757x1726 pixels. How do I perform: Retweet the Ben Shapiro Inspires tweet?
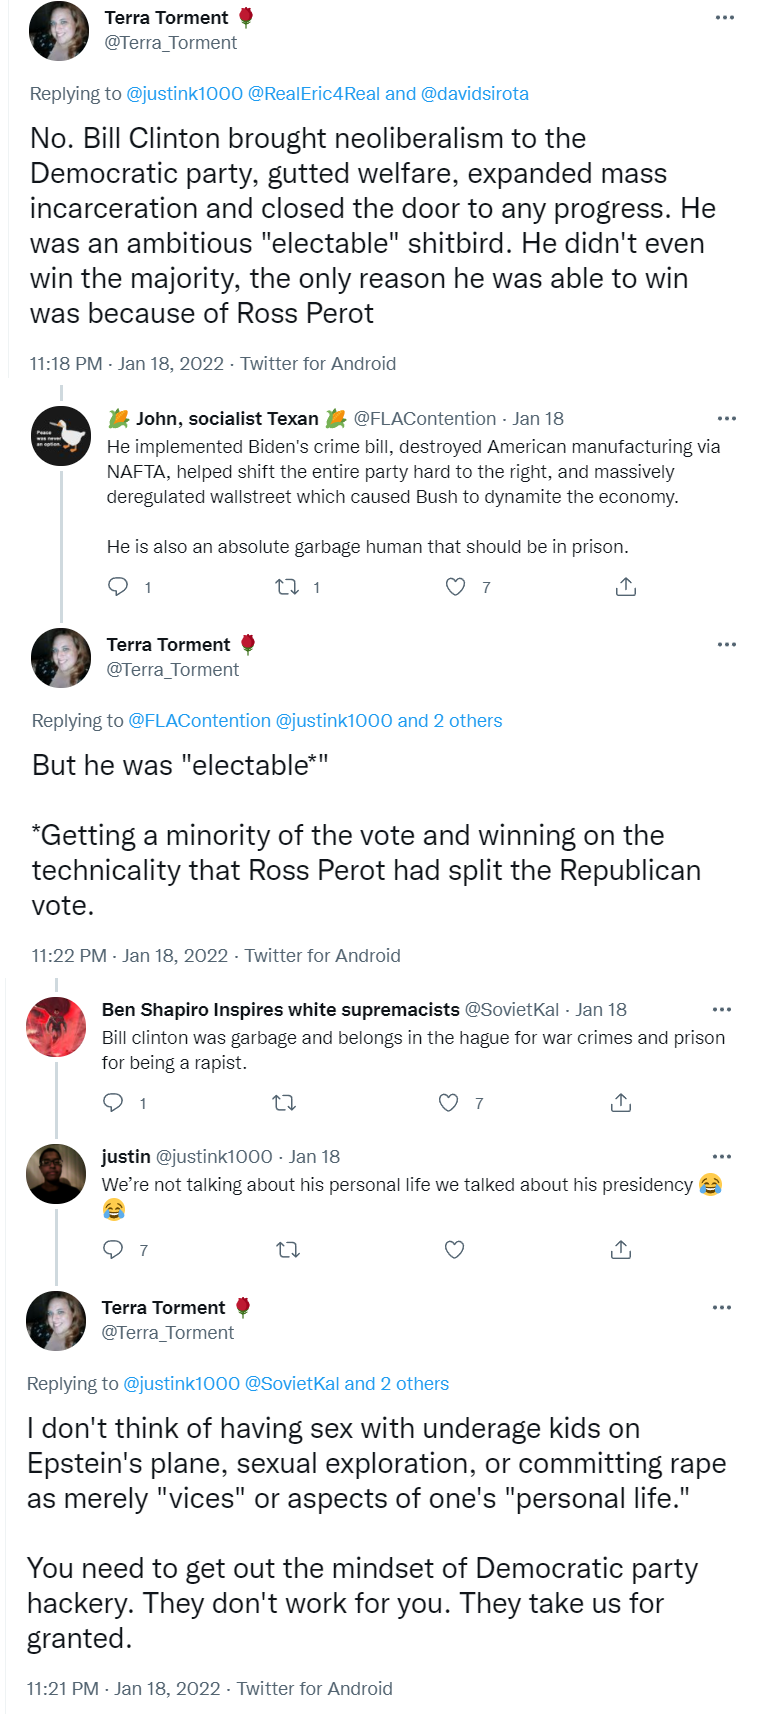(284, 1103)
